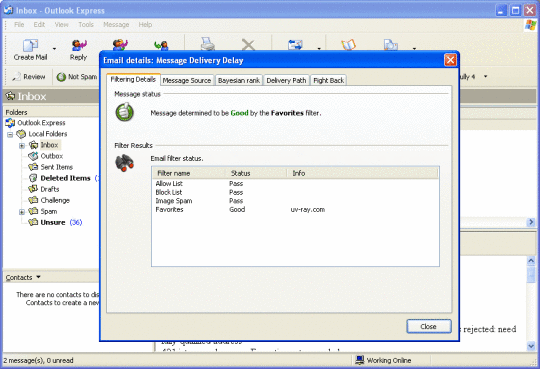Click the Working Online status bar icon
The image size is (540, 369).
tap(360, 360)
